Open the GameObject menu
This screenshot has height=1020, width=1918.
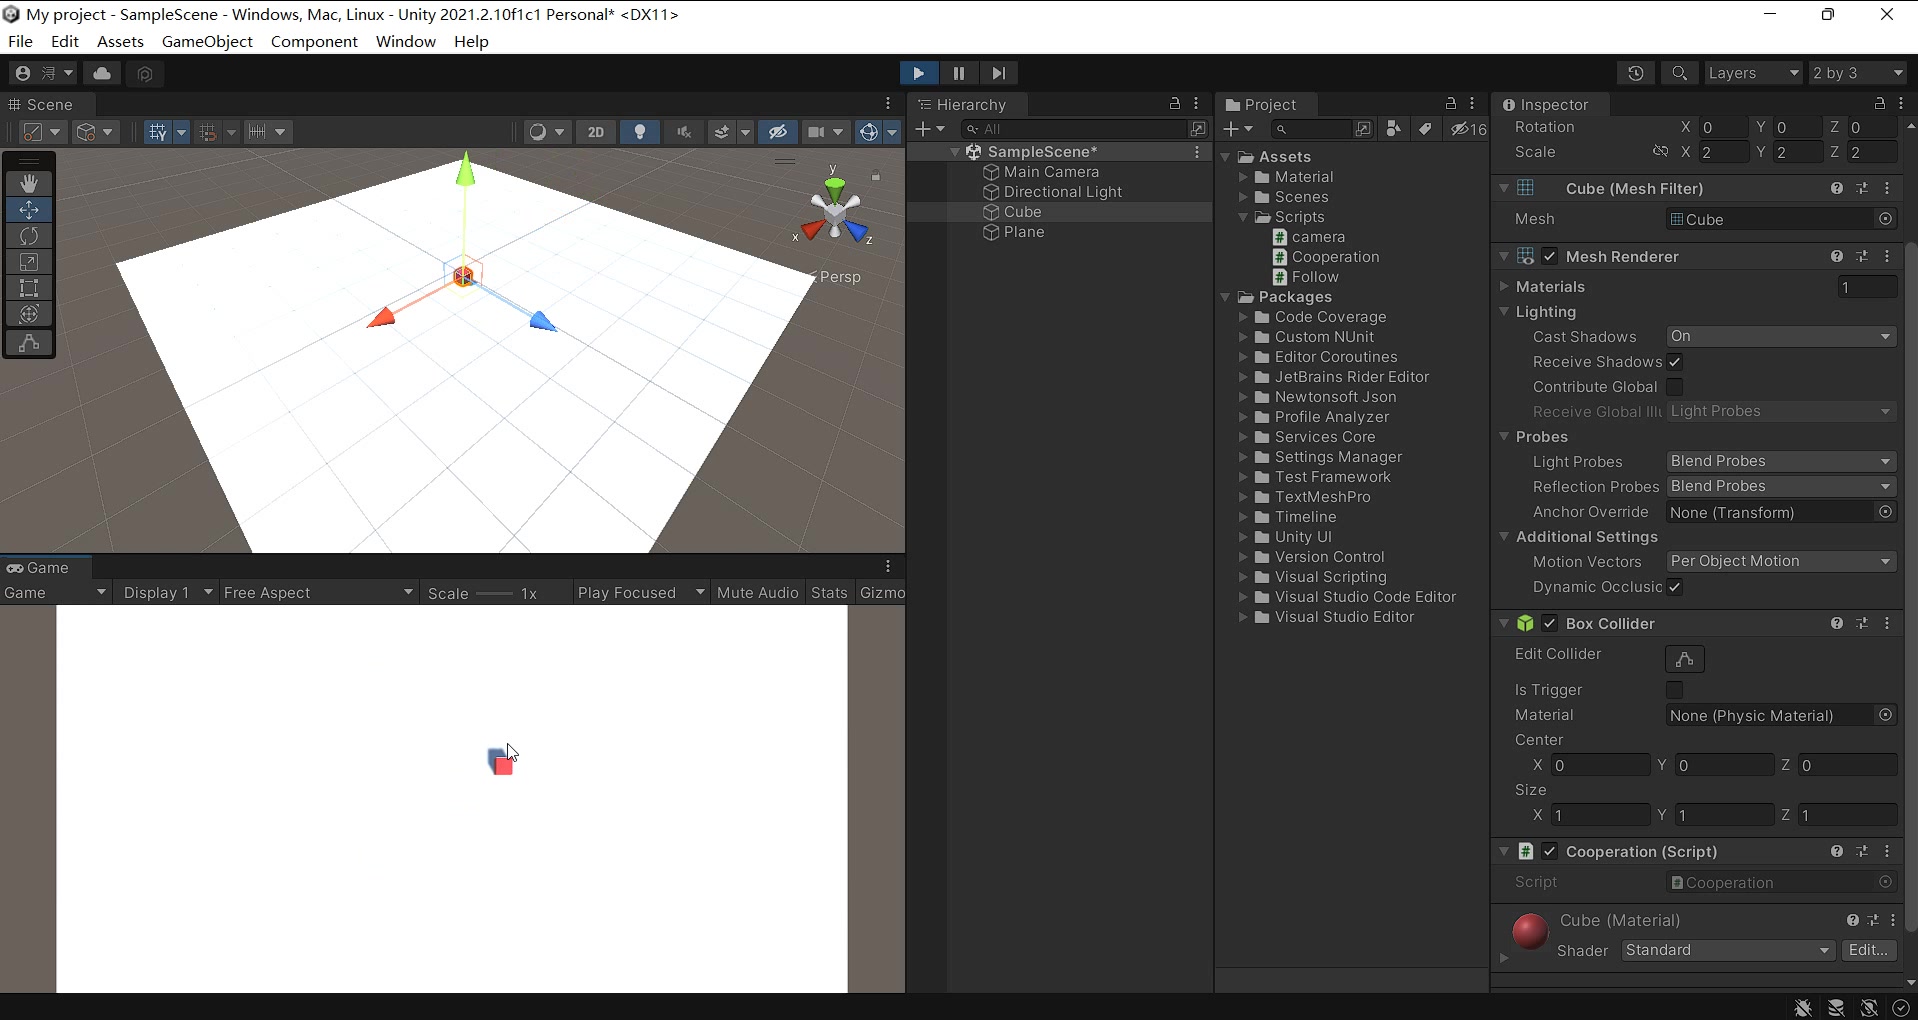(x=207, y=41)
